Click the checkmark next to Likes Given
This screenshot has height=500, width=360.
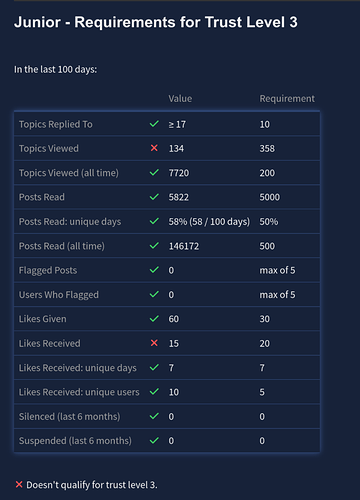point(154,318)
